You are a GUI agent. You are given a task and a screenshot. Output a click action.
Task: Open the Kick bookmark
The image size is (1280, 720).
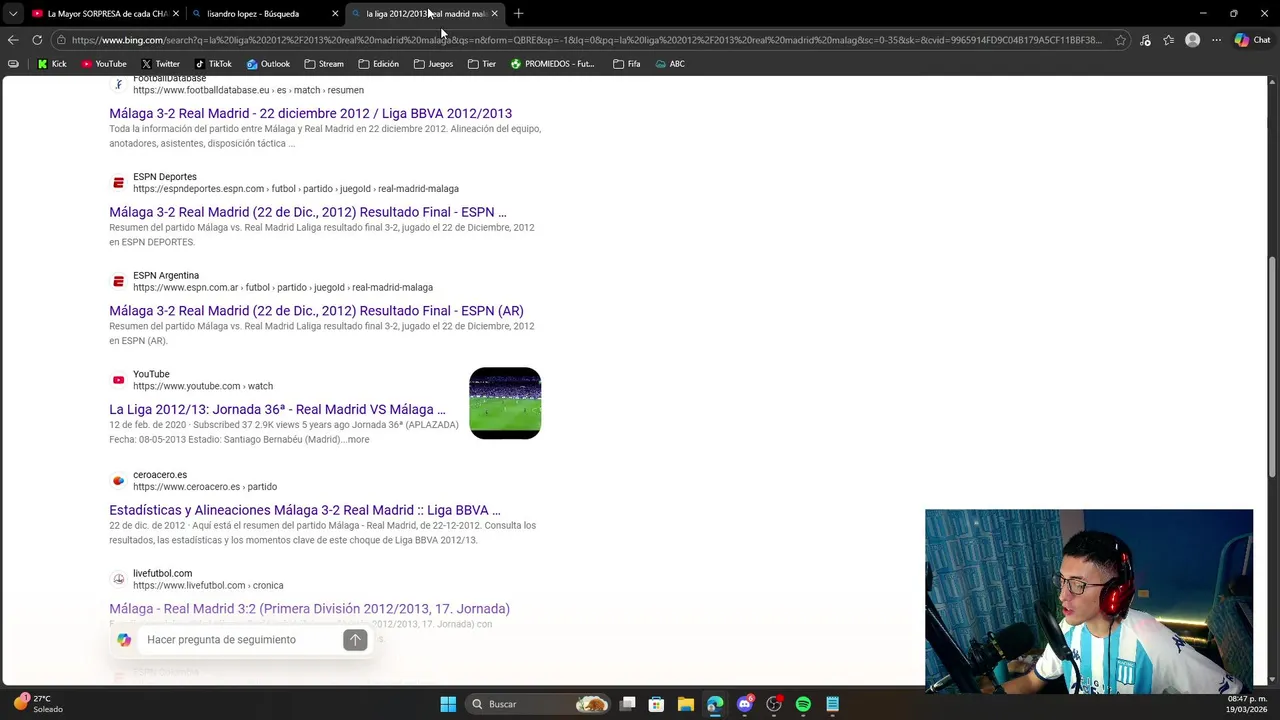click(x=51, y=64)
